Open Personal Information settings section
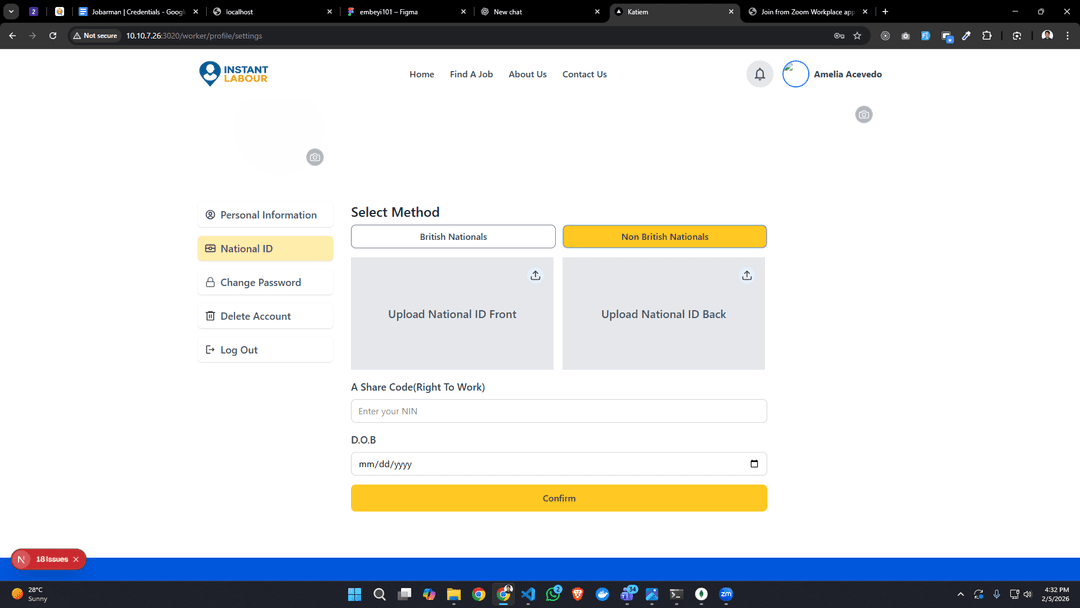Screen dimensions: 1080x608 click(265, 215)
